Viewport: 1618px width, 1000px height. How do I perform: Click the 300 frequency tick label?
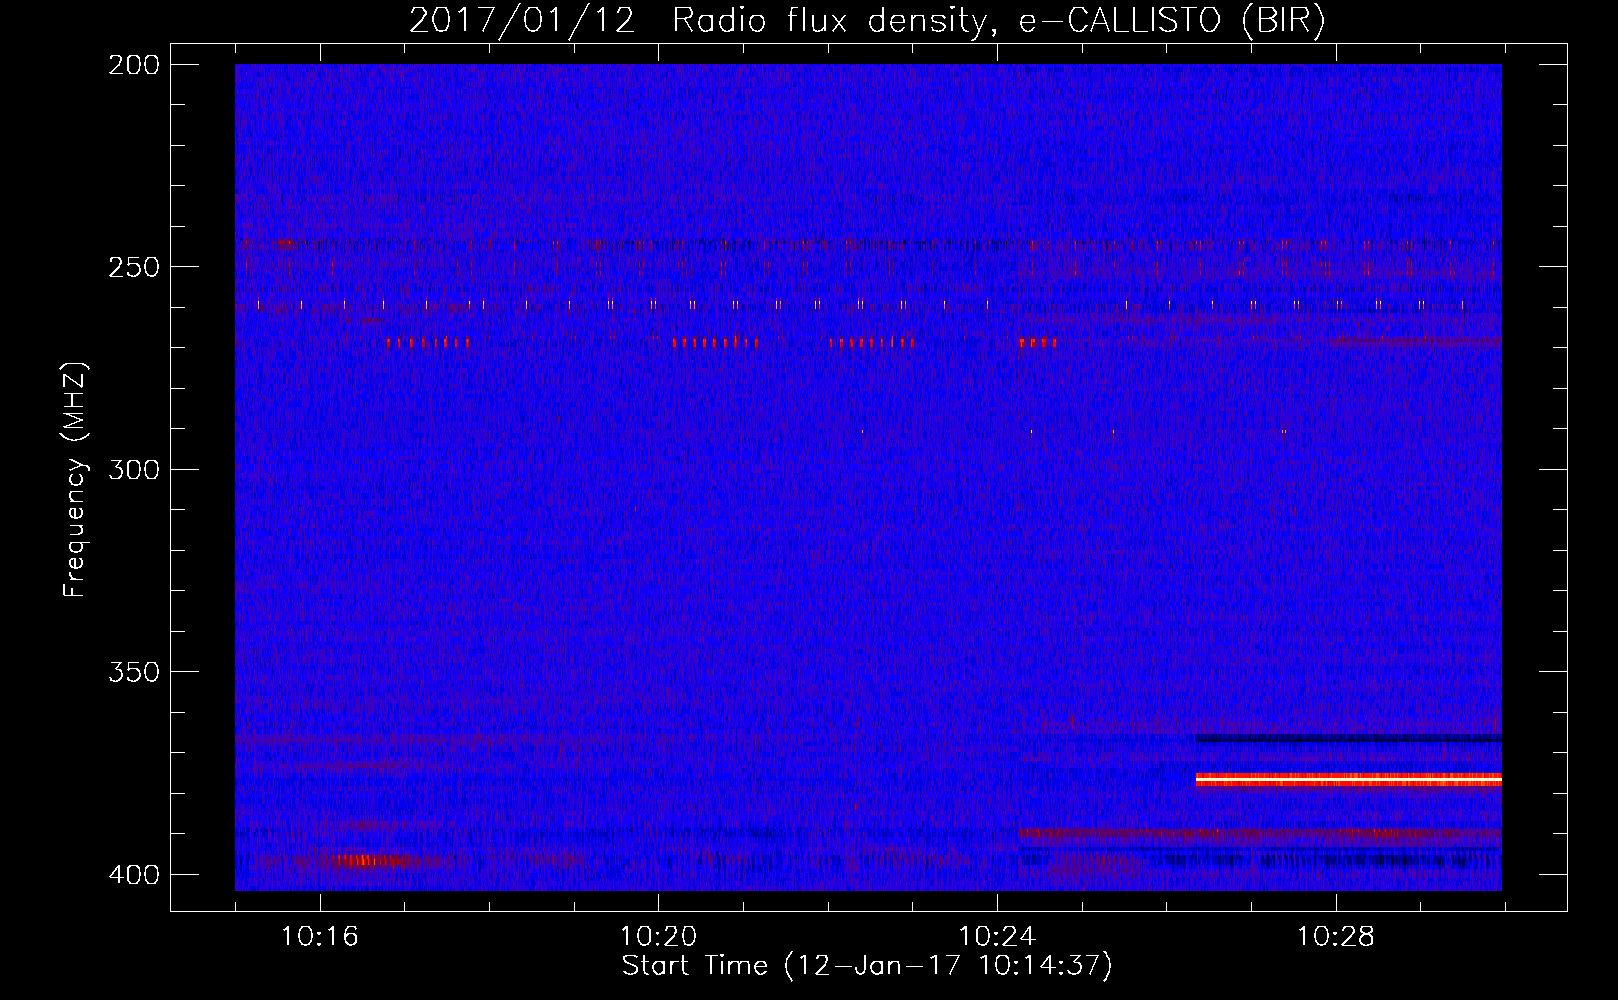(134, 469)
